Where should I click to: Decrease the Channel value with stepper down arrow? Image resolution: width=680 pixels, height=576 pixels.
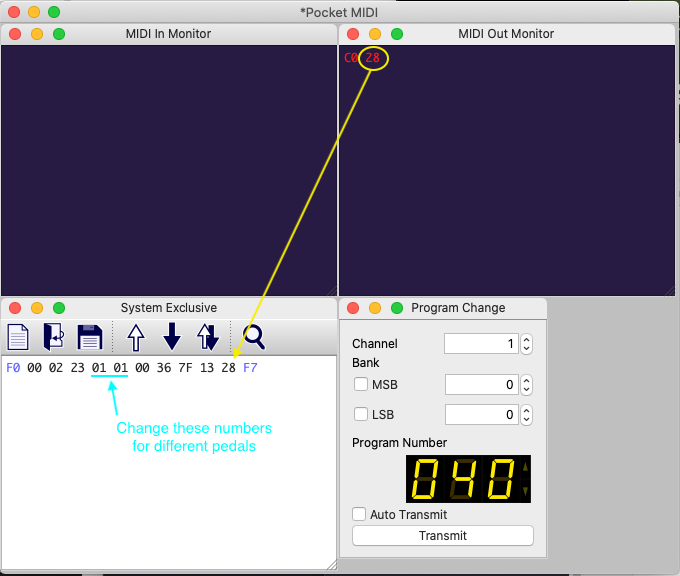click(526, 349)
